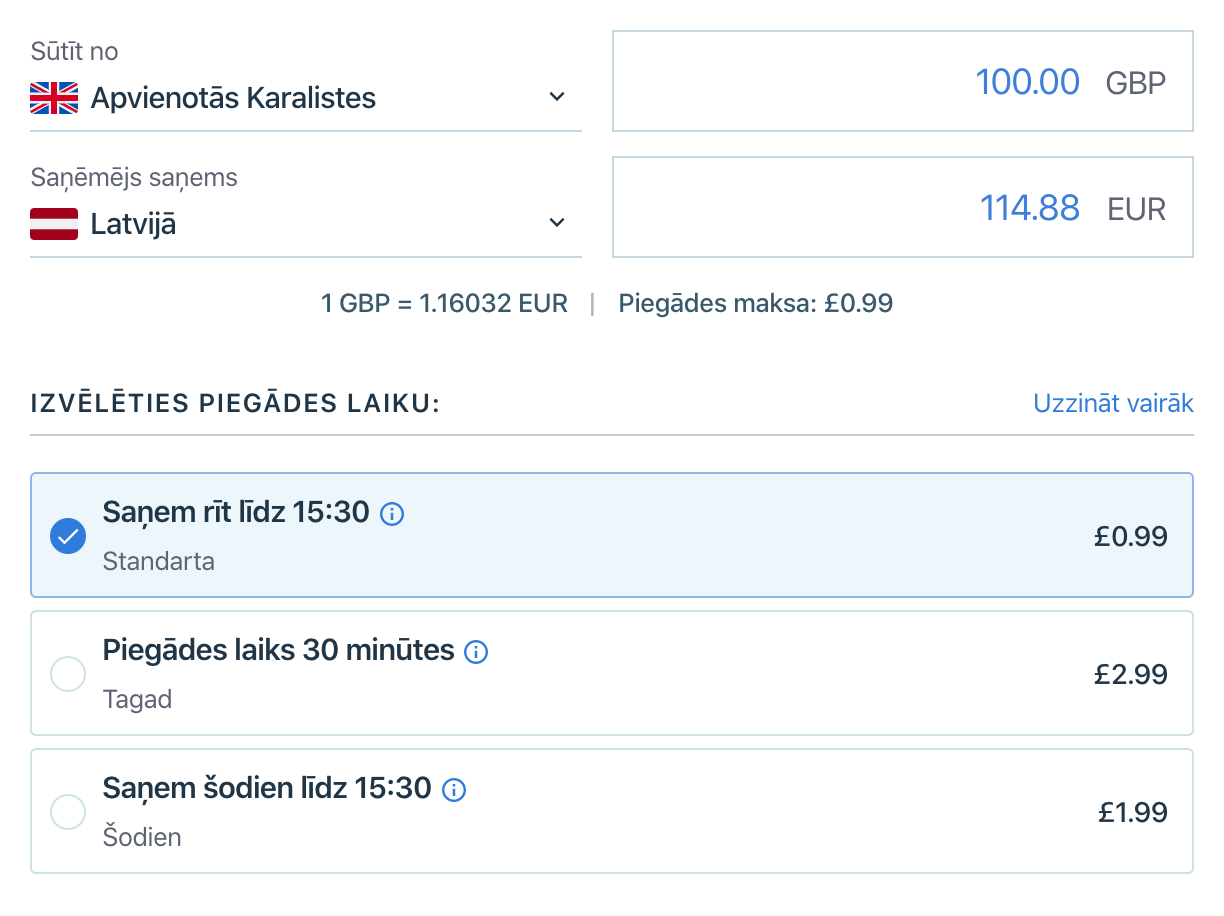
Task: Click the 100.00 GBP send amount field
Action: [1026, 82]
